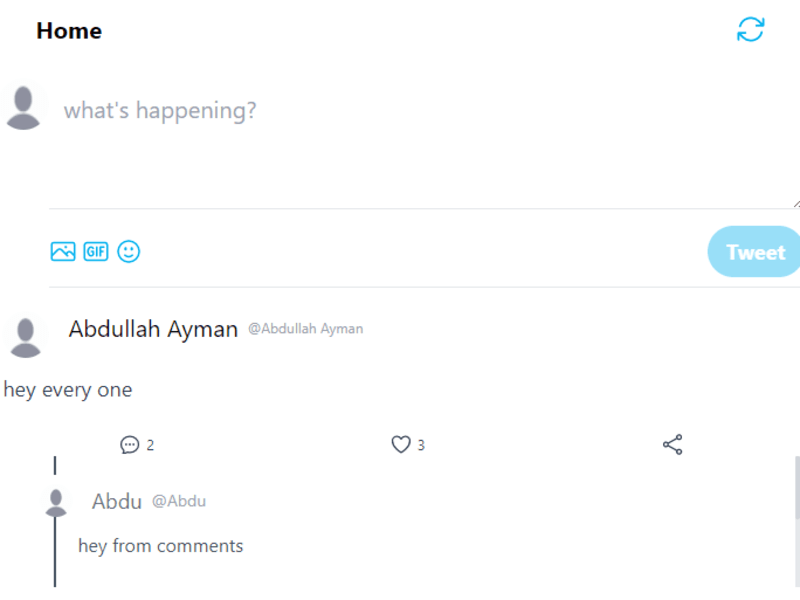The image size is (800, 600).
Task: Click the @Abdu handle
Action: coord(179,501)
